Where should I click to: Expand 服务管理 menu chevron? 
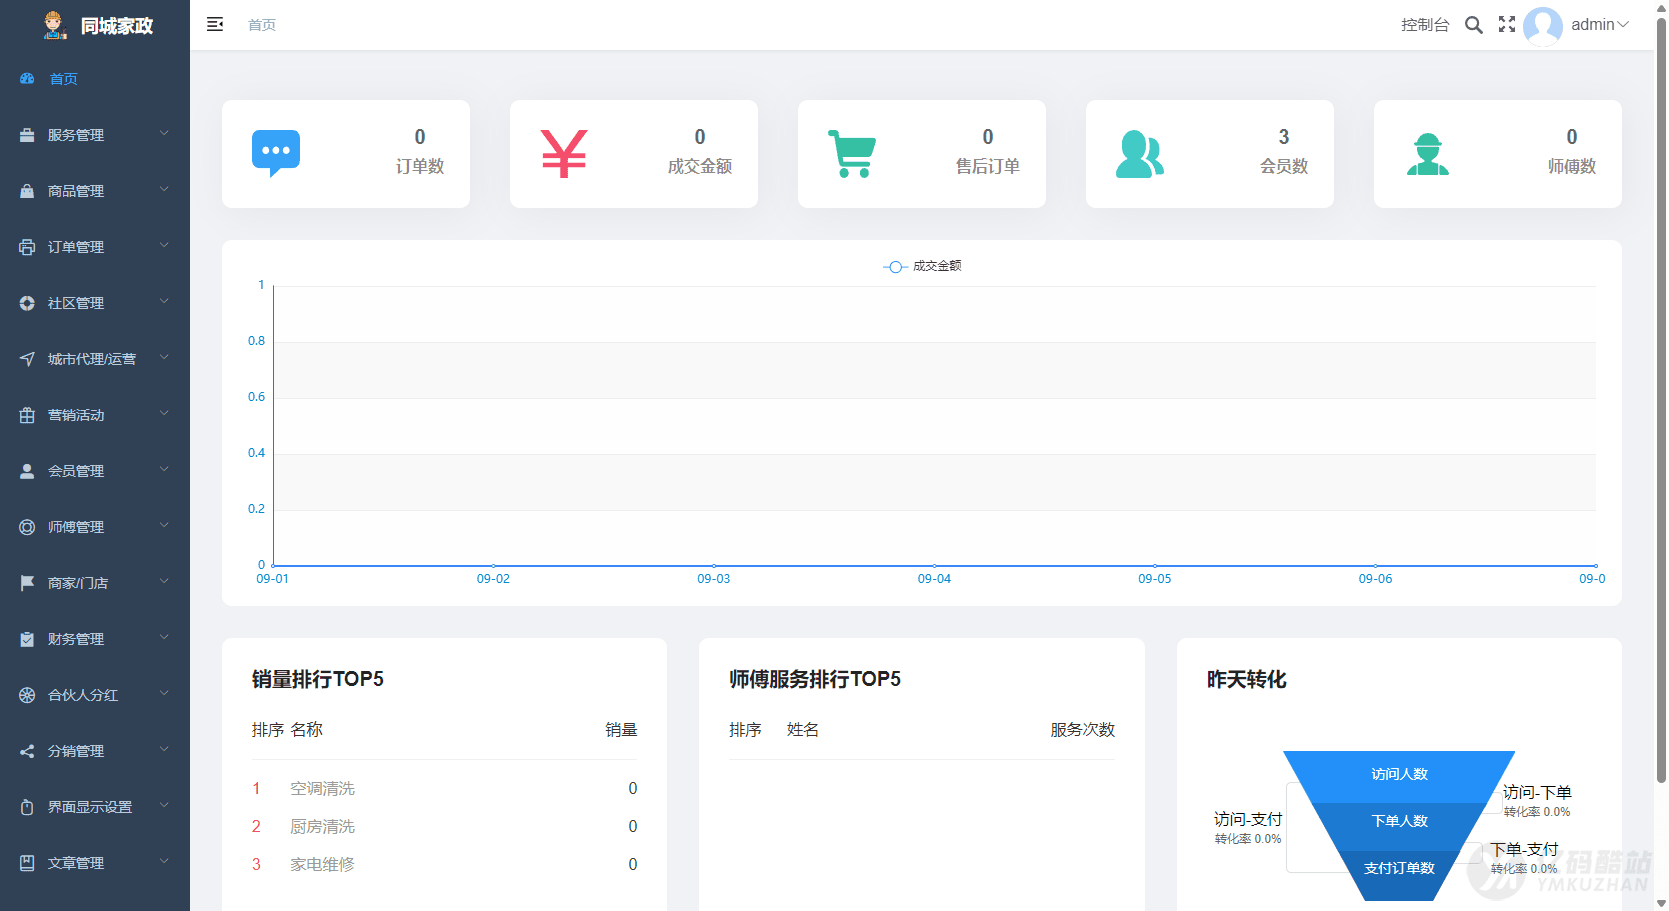(x=164, y=134)
